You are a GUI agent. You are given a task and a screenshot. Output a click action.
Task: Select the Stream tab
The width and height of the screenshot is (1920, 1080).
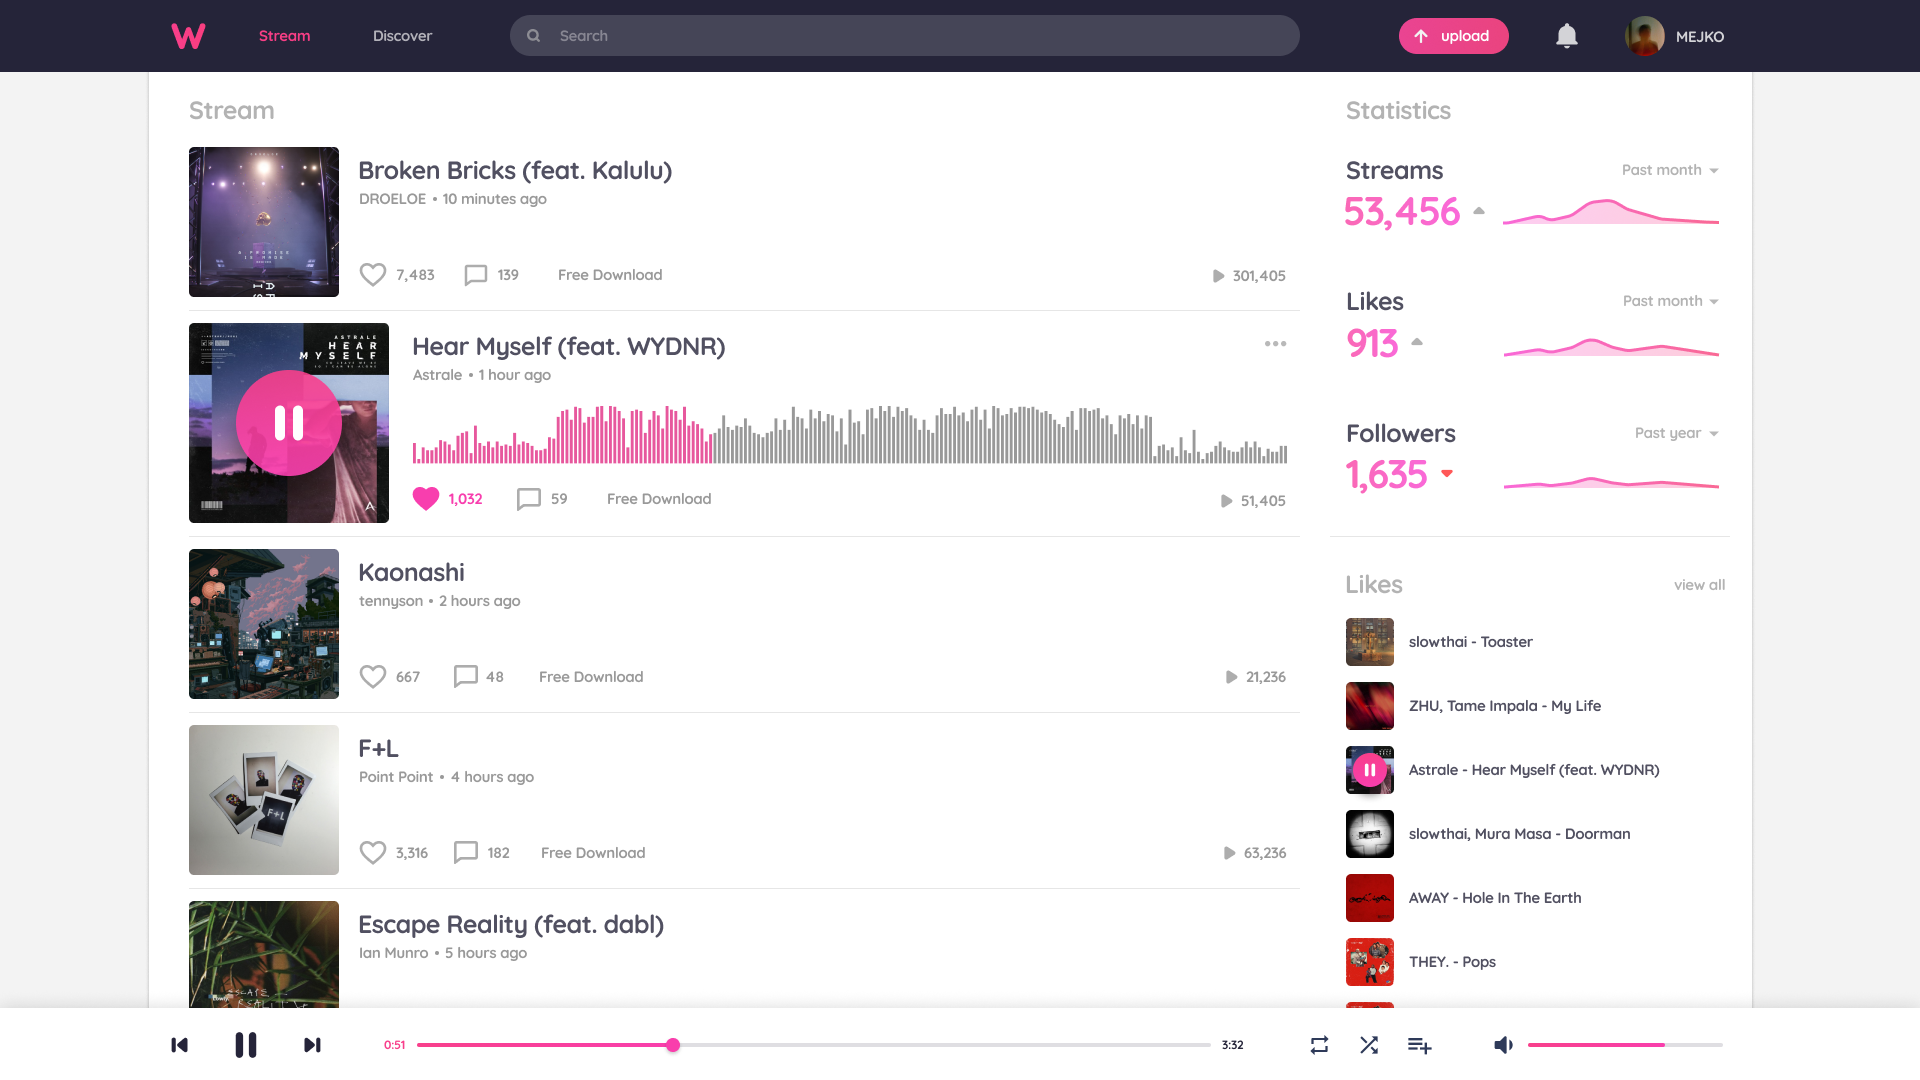pos(284,36)
